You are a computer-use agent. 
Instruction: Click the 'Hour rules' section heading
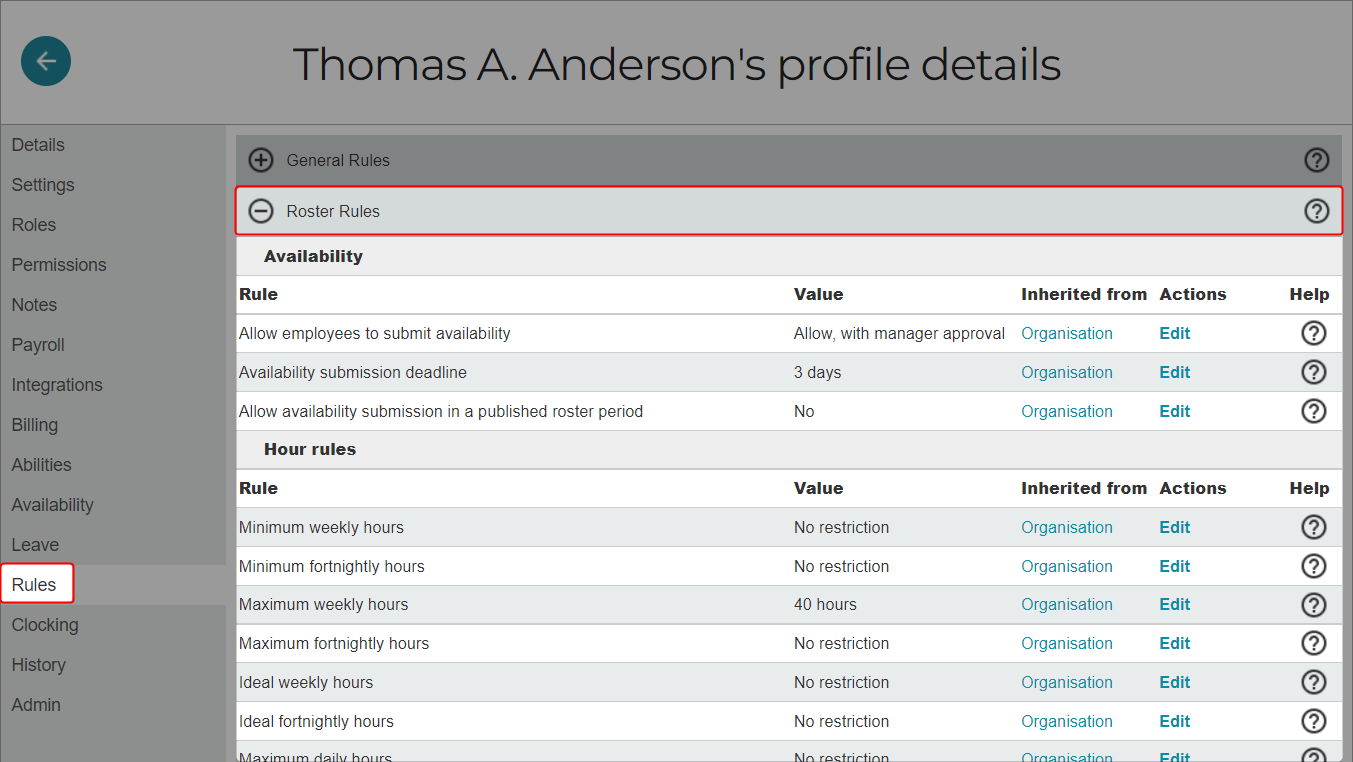(310, 449)
